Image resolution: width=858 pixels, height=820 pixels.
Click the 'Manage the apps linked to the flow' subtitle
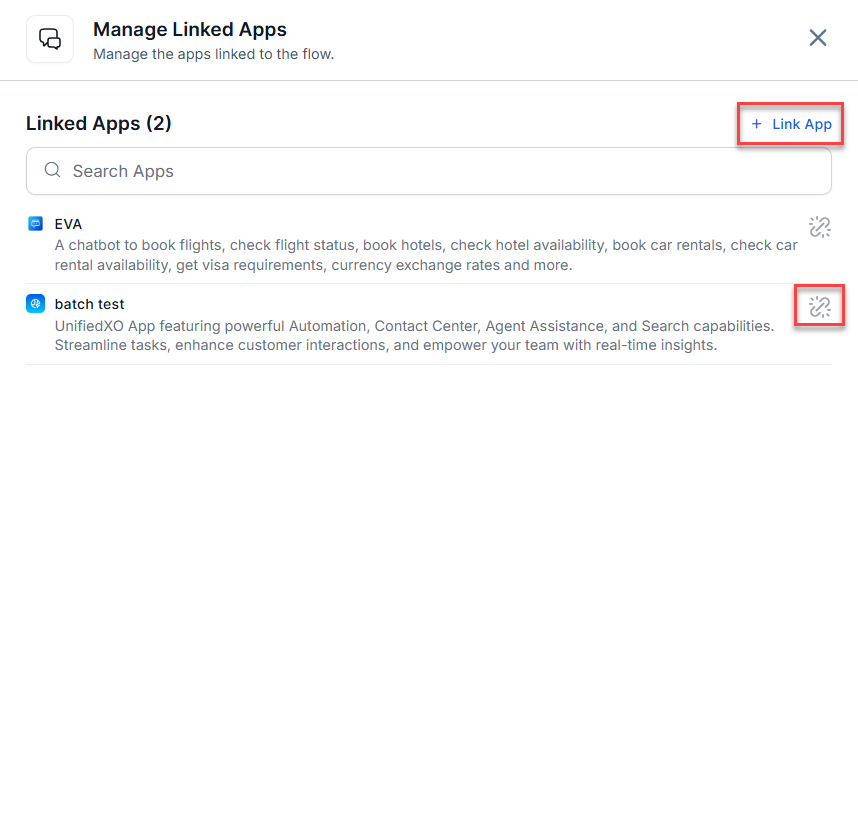213,54
